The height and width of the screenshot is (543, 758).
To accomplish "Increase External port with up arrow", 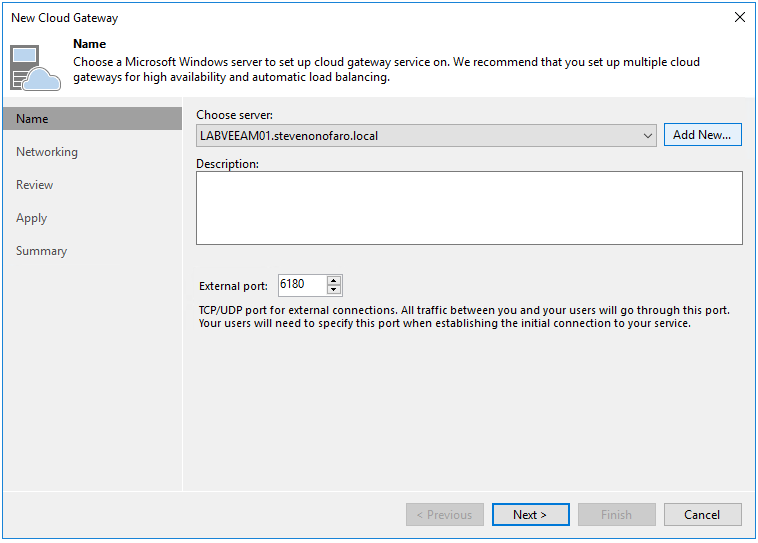I will [334, 281].
